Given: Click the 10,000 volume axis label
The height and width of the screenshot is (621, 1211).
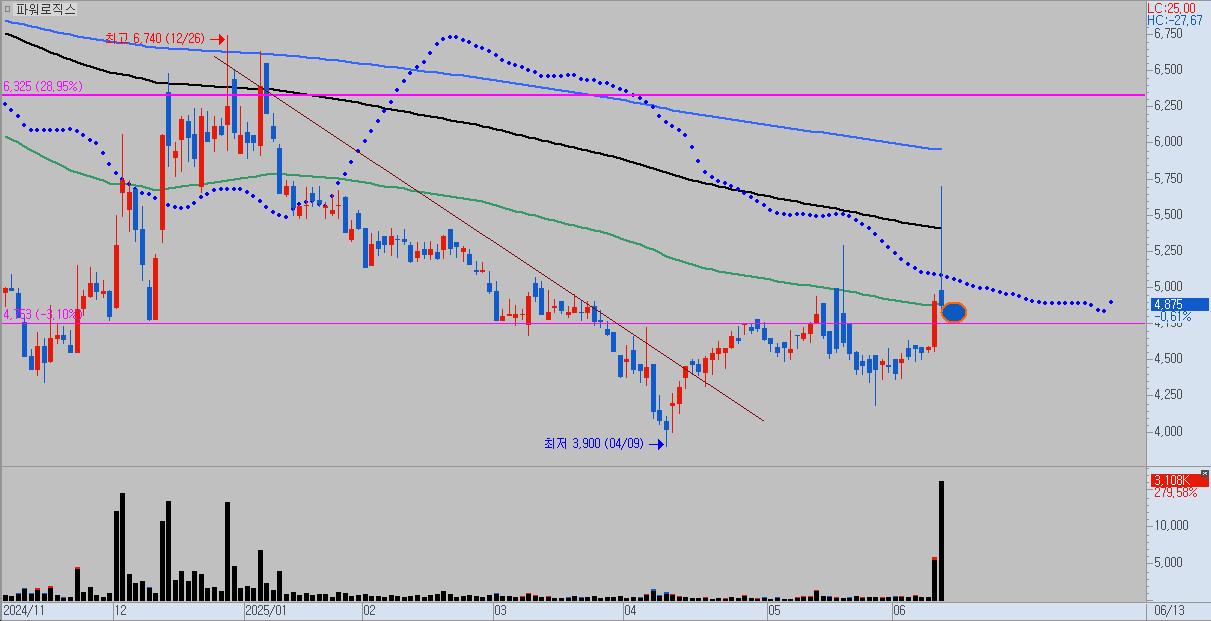Looking at the screenshot, I should point(1170,525).
